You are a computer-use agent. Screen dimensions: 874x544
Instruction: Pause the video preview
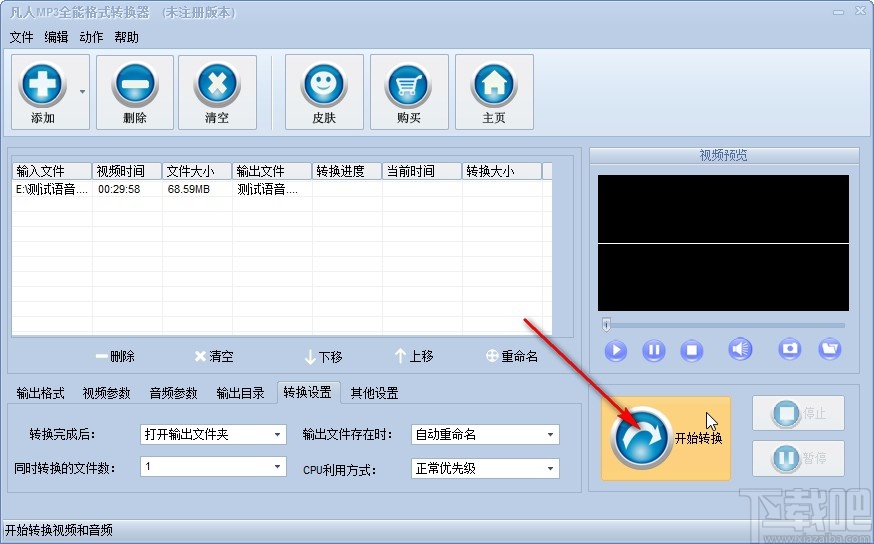click(654, 351)
